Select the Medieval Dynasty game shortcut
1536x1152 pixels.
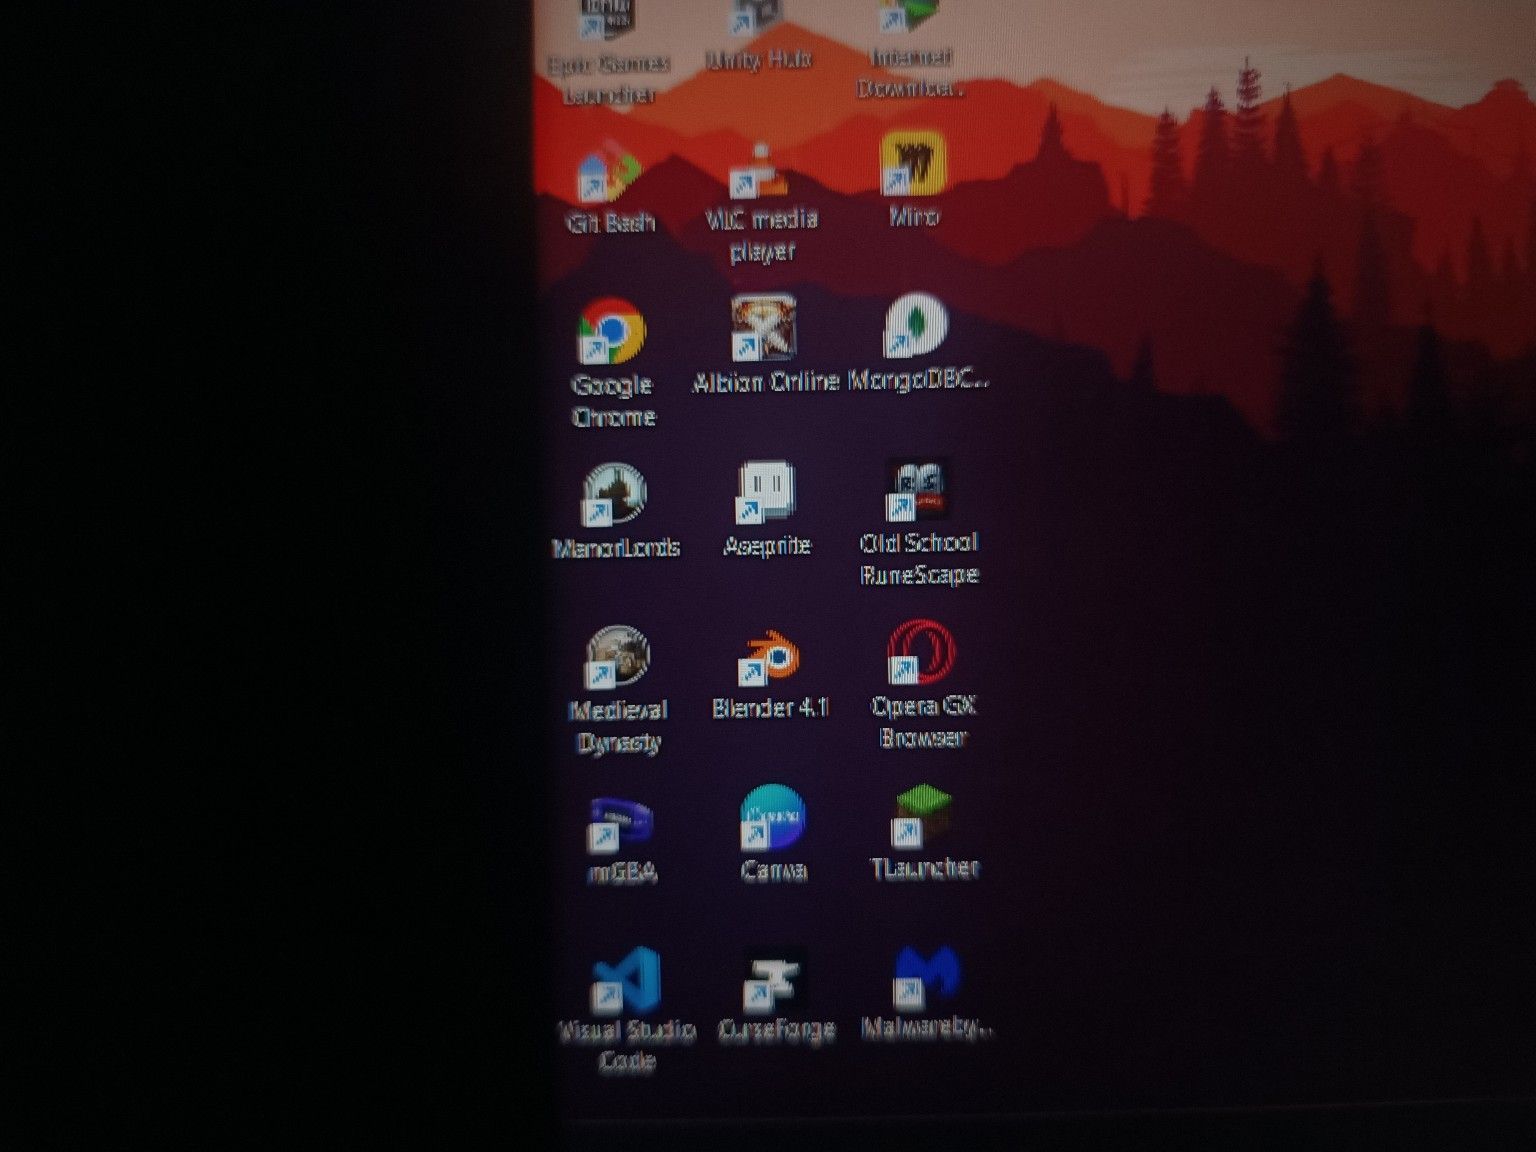pos(619,690)
